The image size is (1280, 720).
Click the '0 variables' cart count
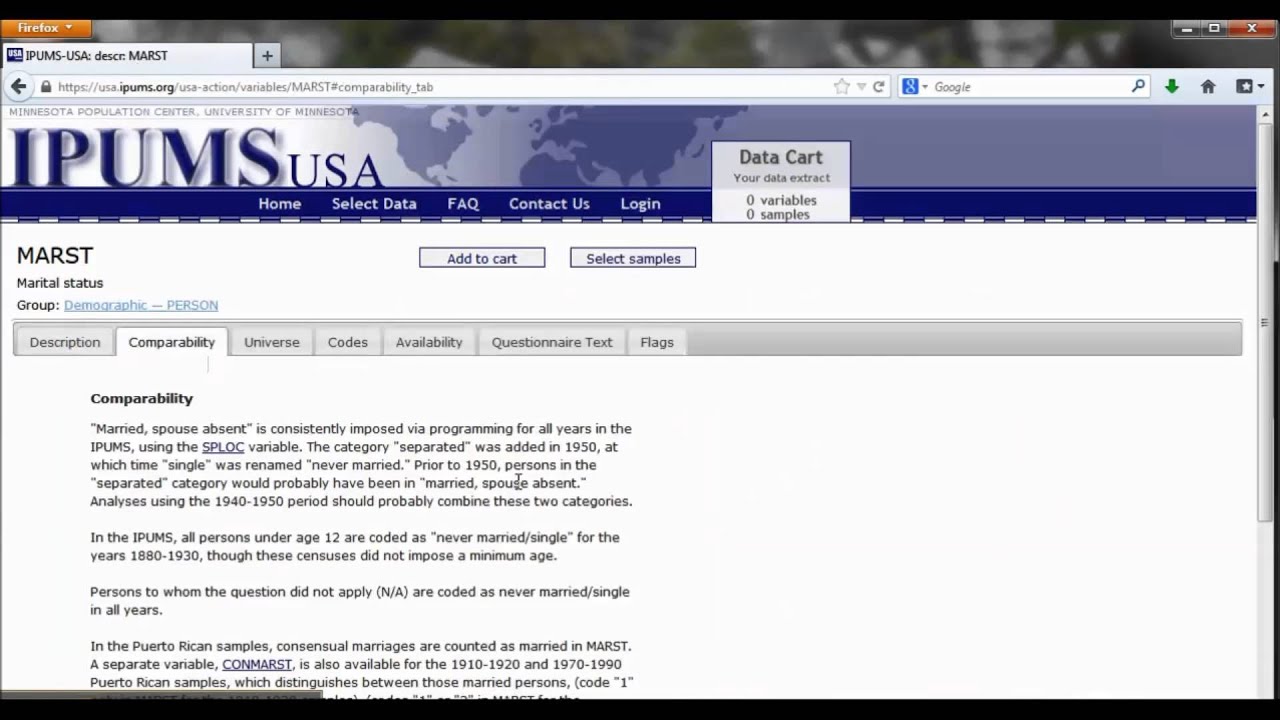pyautogui.click(x=781, y=200)
